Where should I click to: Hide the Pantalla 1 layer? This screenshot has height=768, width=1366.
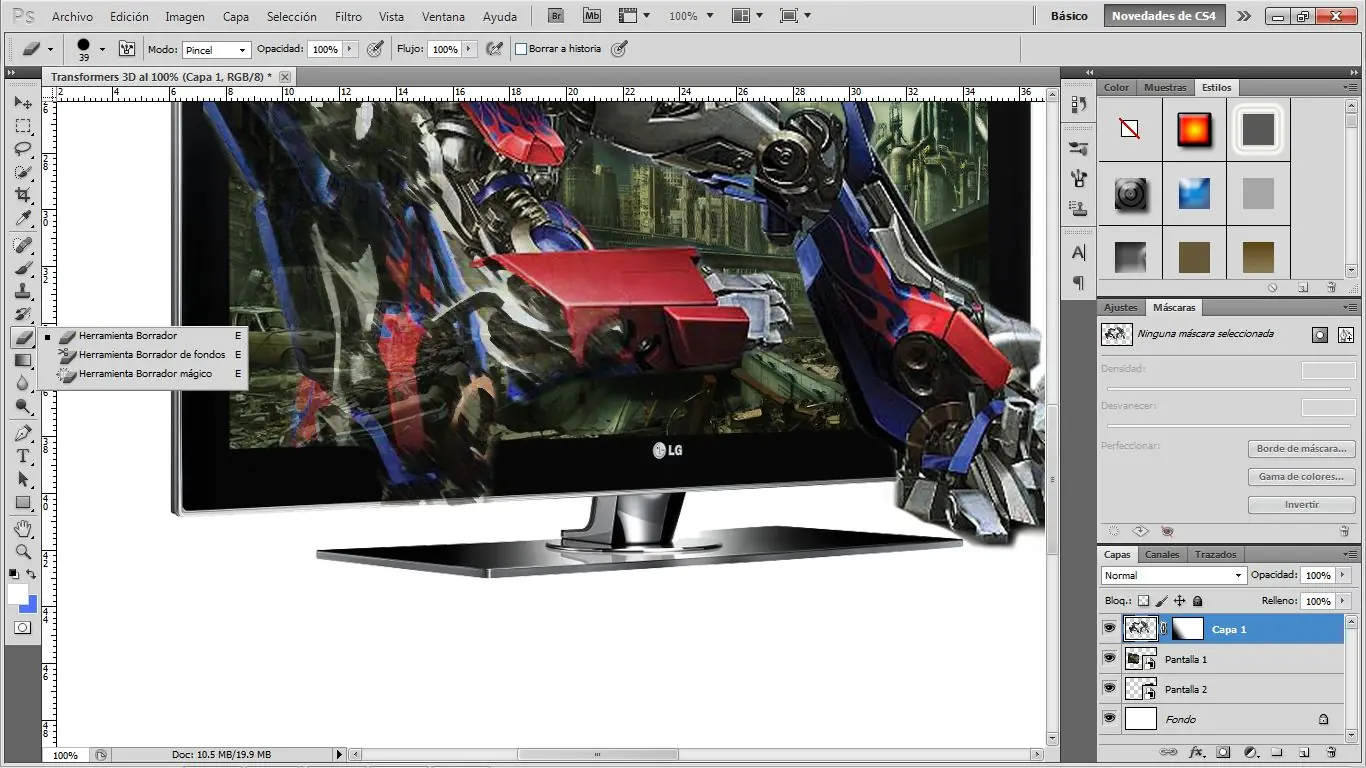(x=1109, y=659)
